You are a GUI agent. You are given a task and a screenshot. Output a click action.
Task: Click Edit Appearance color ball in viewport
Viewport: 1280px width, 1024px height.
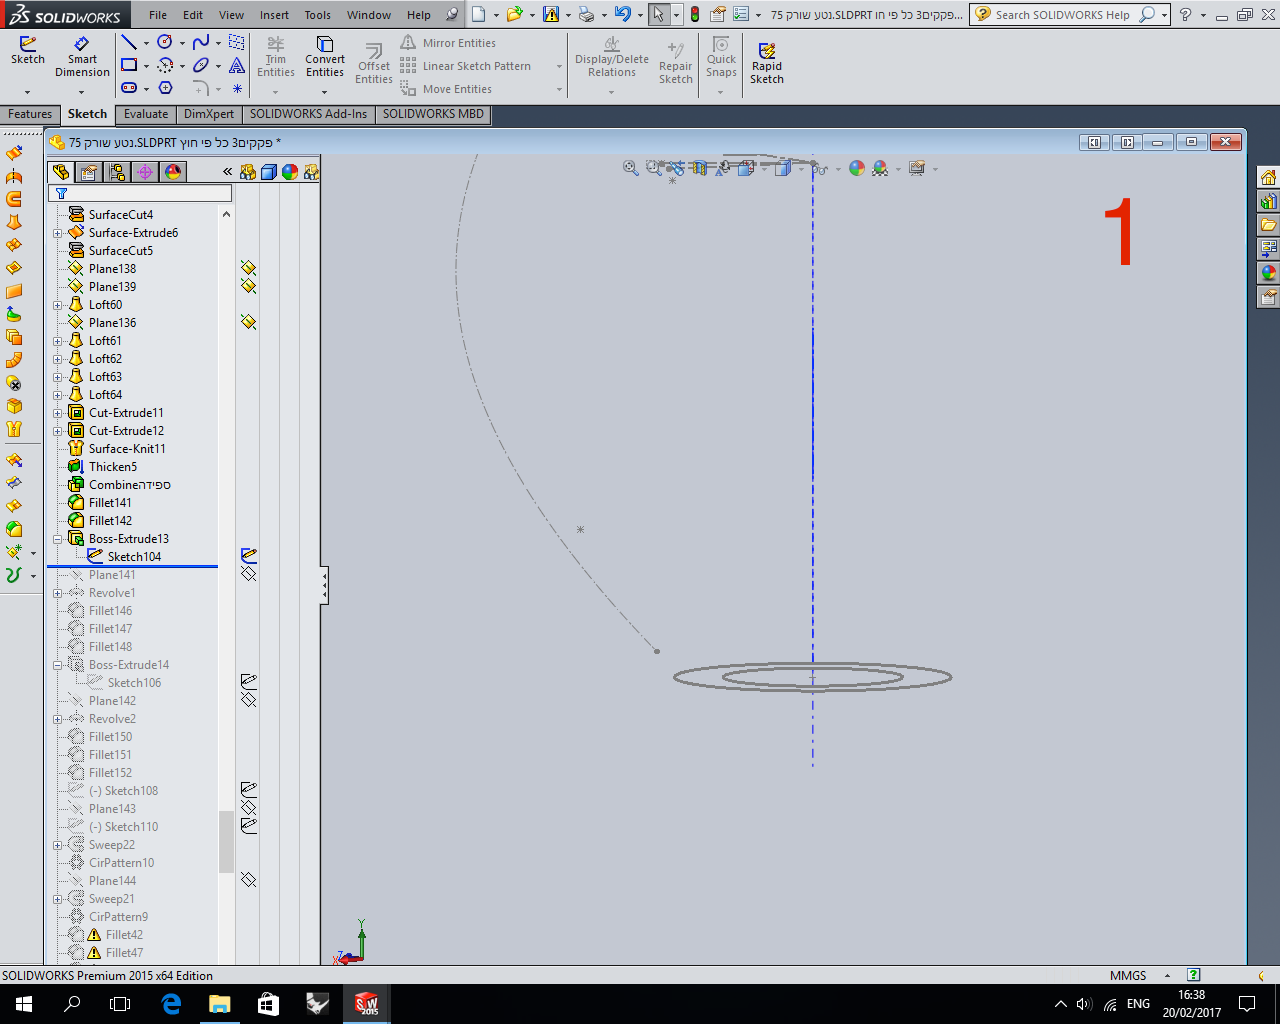857,168
